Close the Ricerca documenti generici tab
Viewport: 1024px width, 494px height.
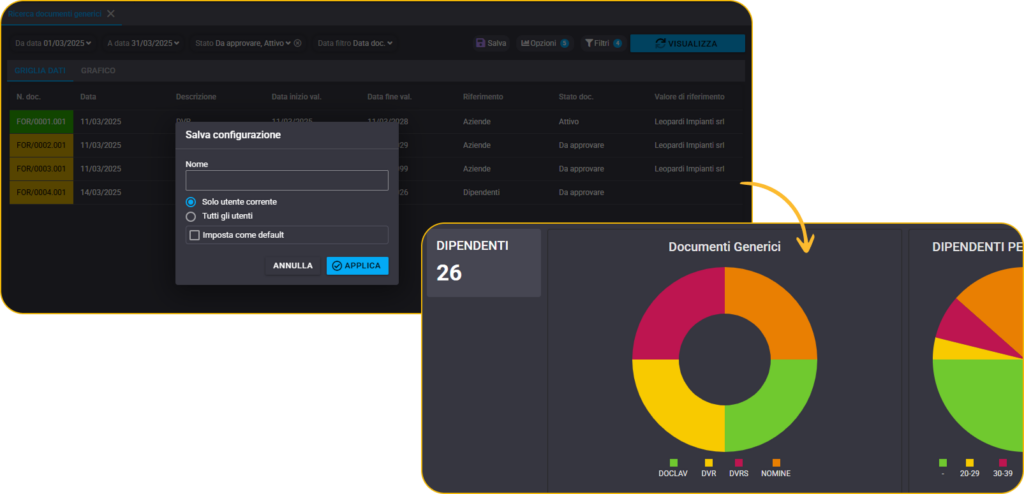click(110, 13)
